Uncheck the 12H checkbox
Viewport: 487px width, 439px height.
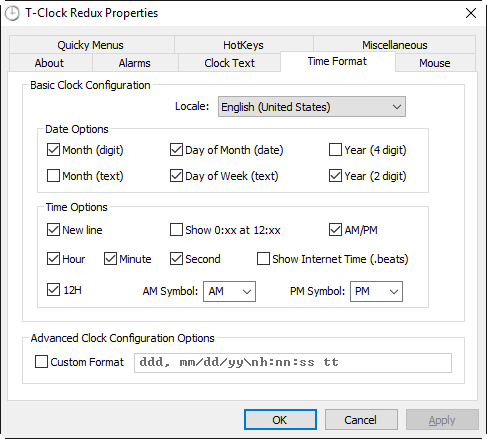click(x=53, y=290)
